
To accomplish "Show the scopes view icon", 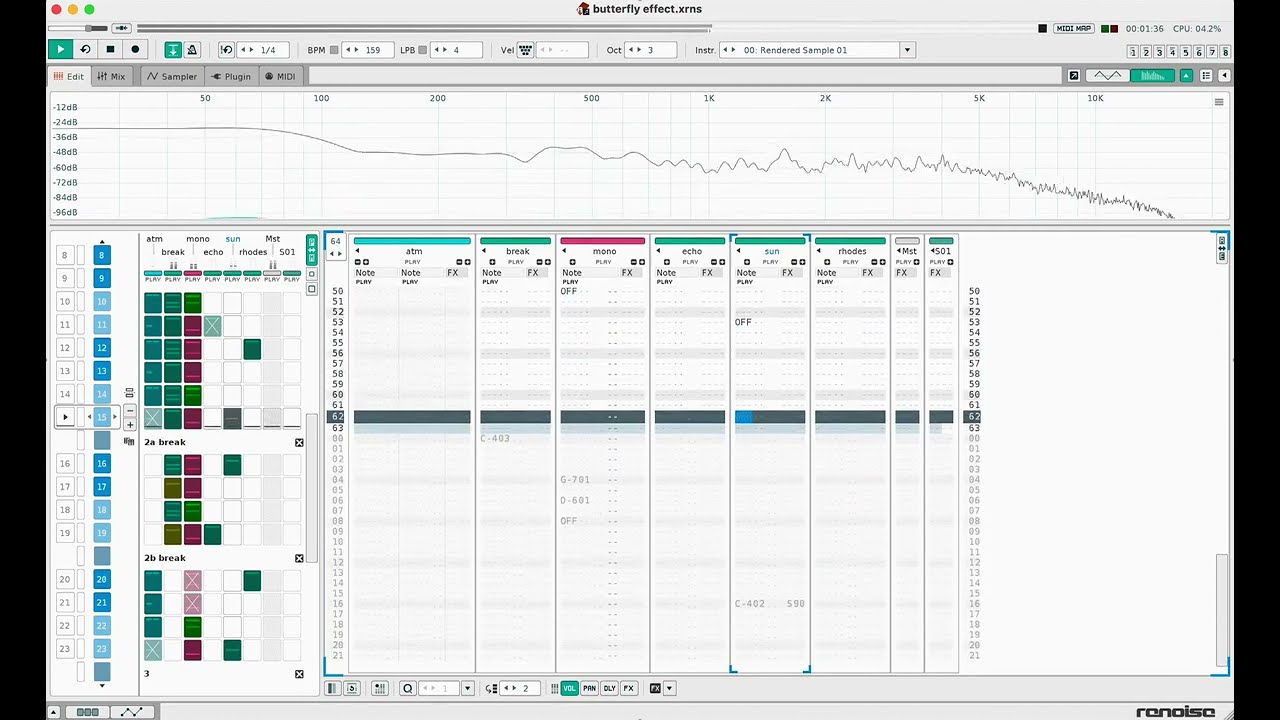I will [x=1108, y=76].
